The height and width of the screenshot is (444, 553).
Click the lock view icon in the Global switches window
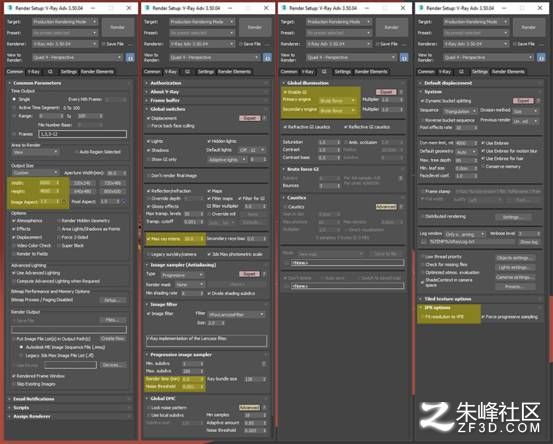pos(267,58)
